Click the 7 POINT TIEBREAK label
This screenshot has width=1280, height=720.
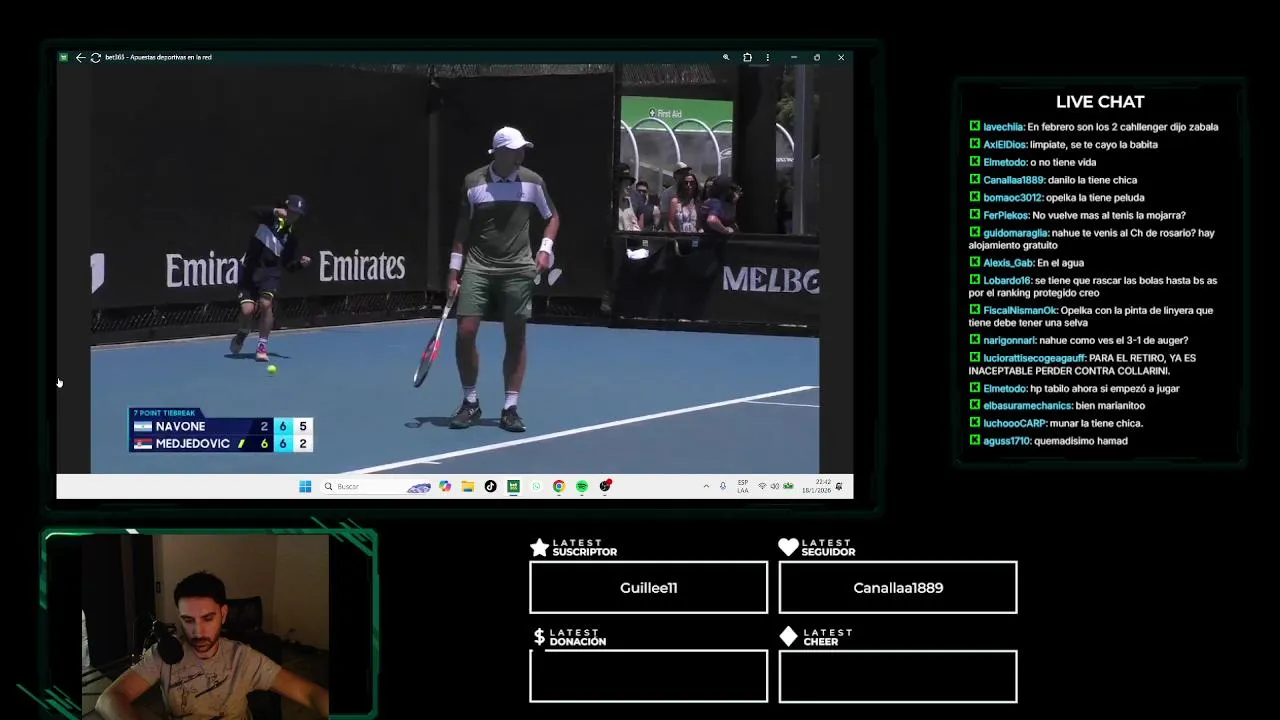164,413
